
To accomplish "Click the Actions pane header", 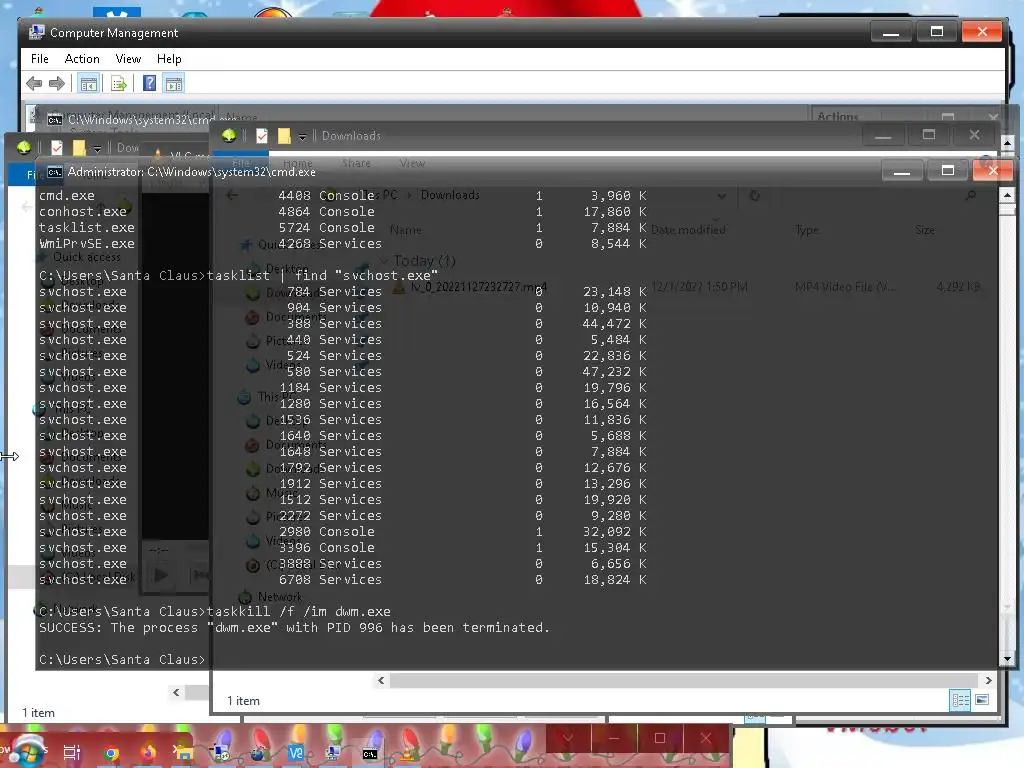I will 838,116.
